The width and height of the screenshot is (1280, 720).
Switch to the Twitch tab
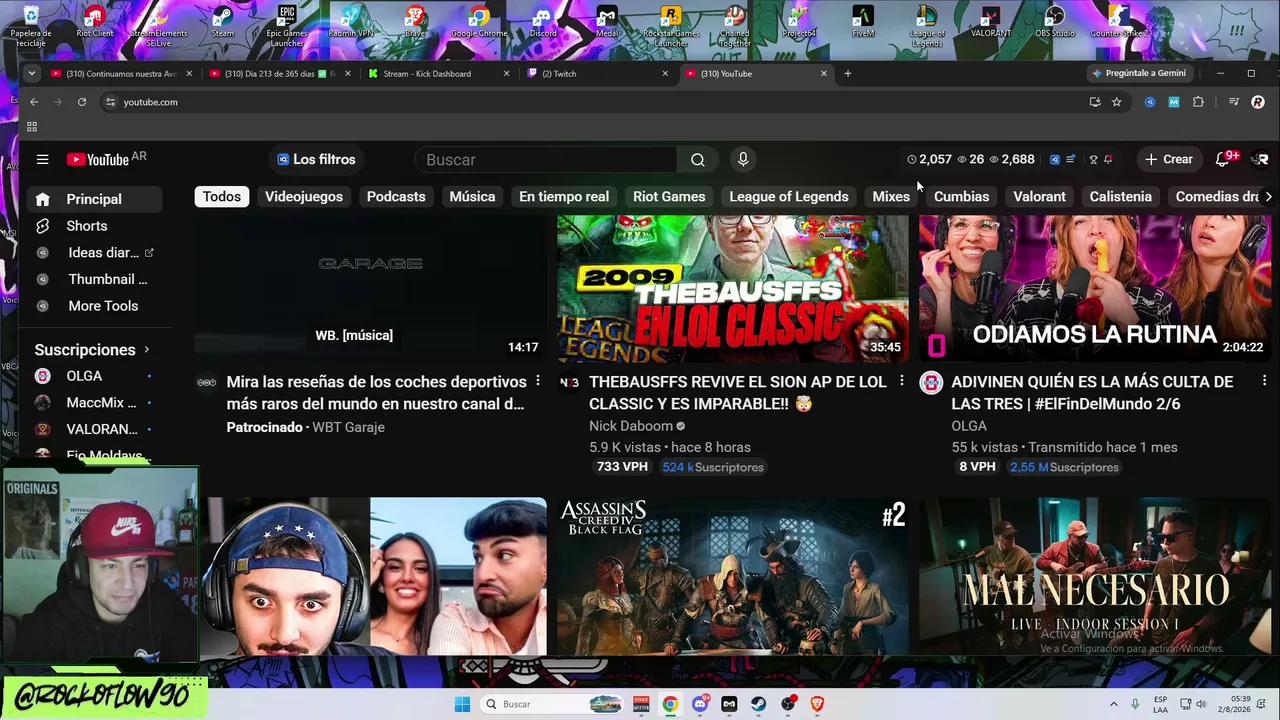(598, 73)
